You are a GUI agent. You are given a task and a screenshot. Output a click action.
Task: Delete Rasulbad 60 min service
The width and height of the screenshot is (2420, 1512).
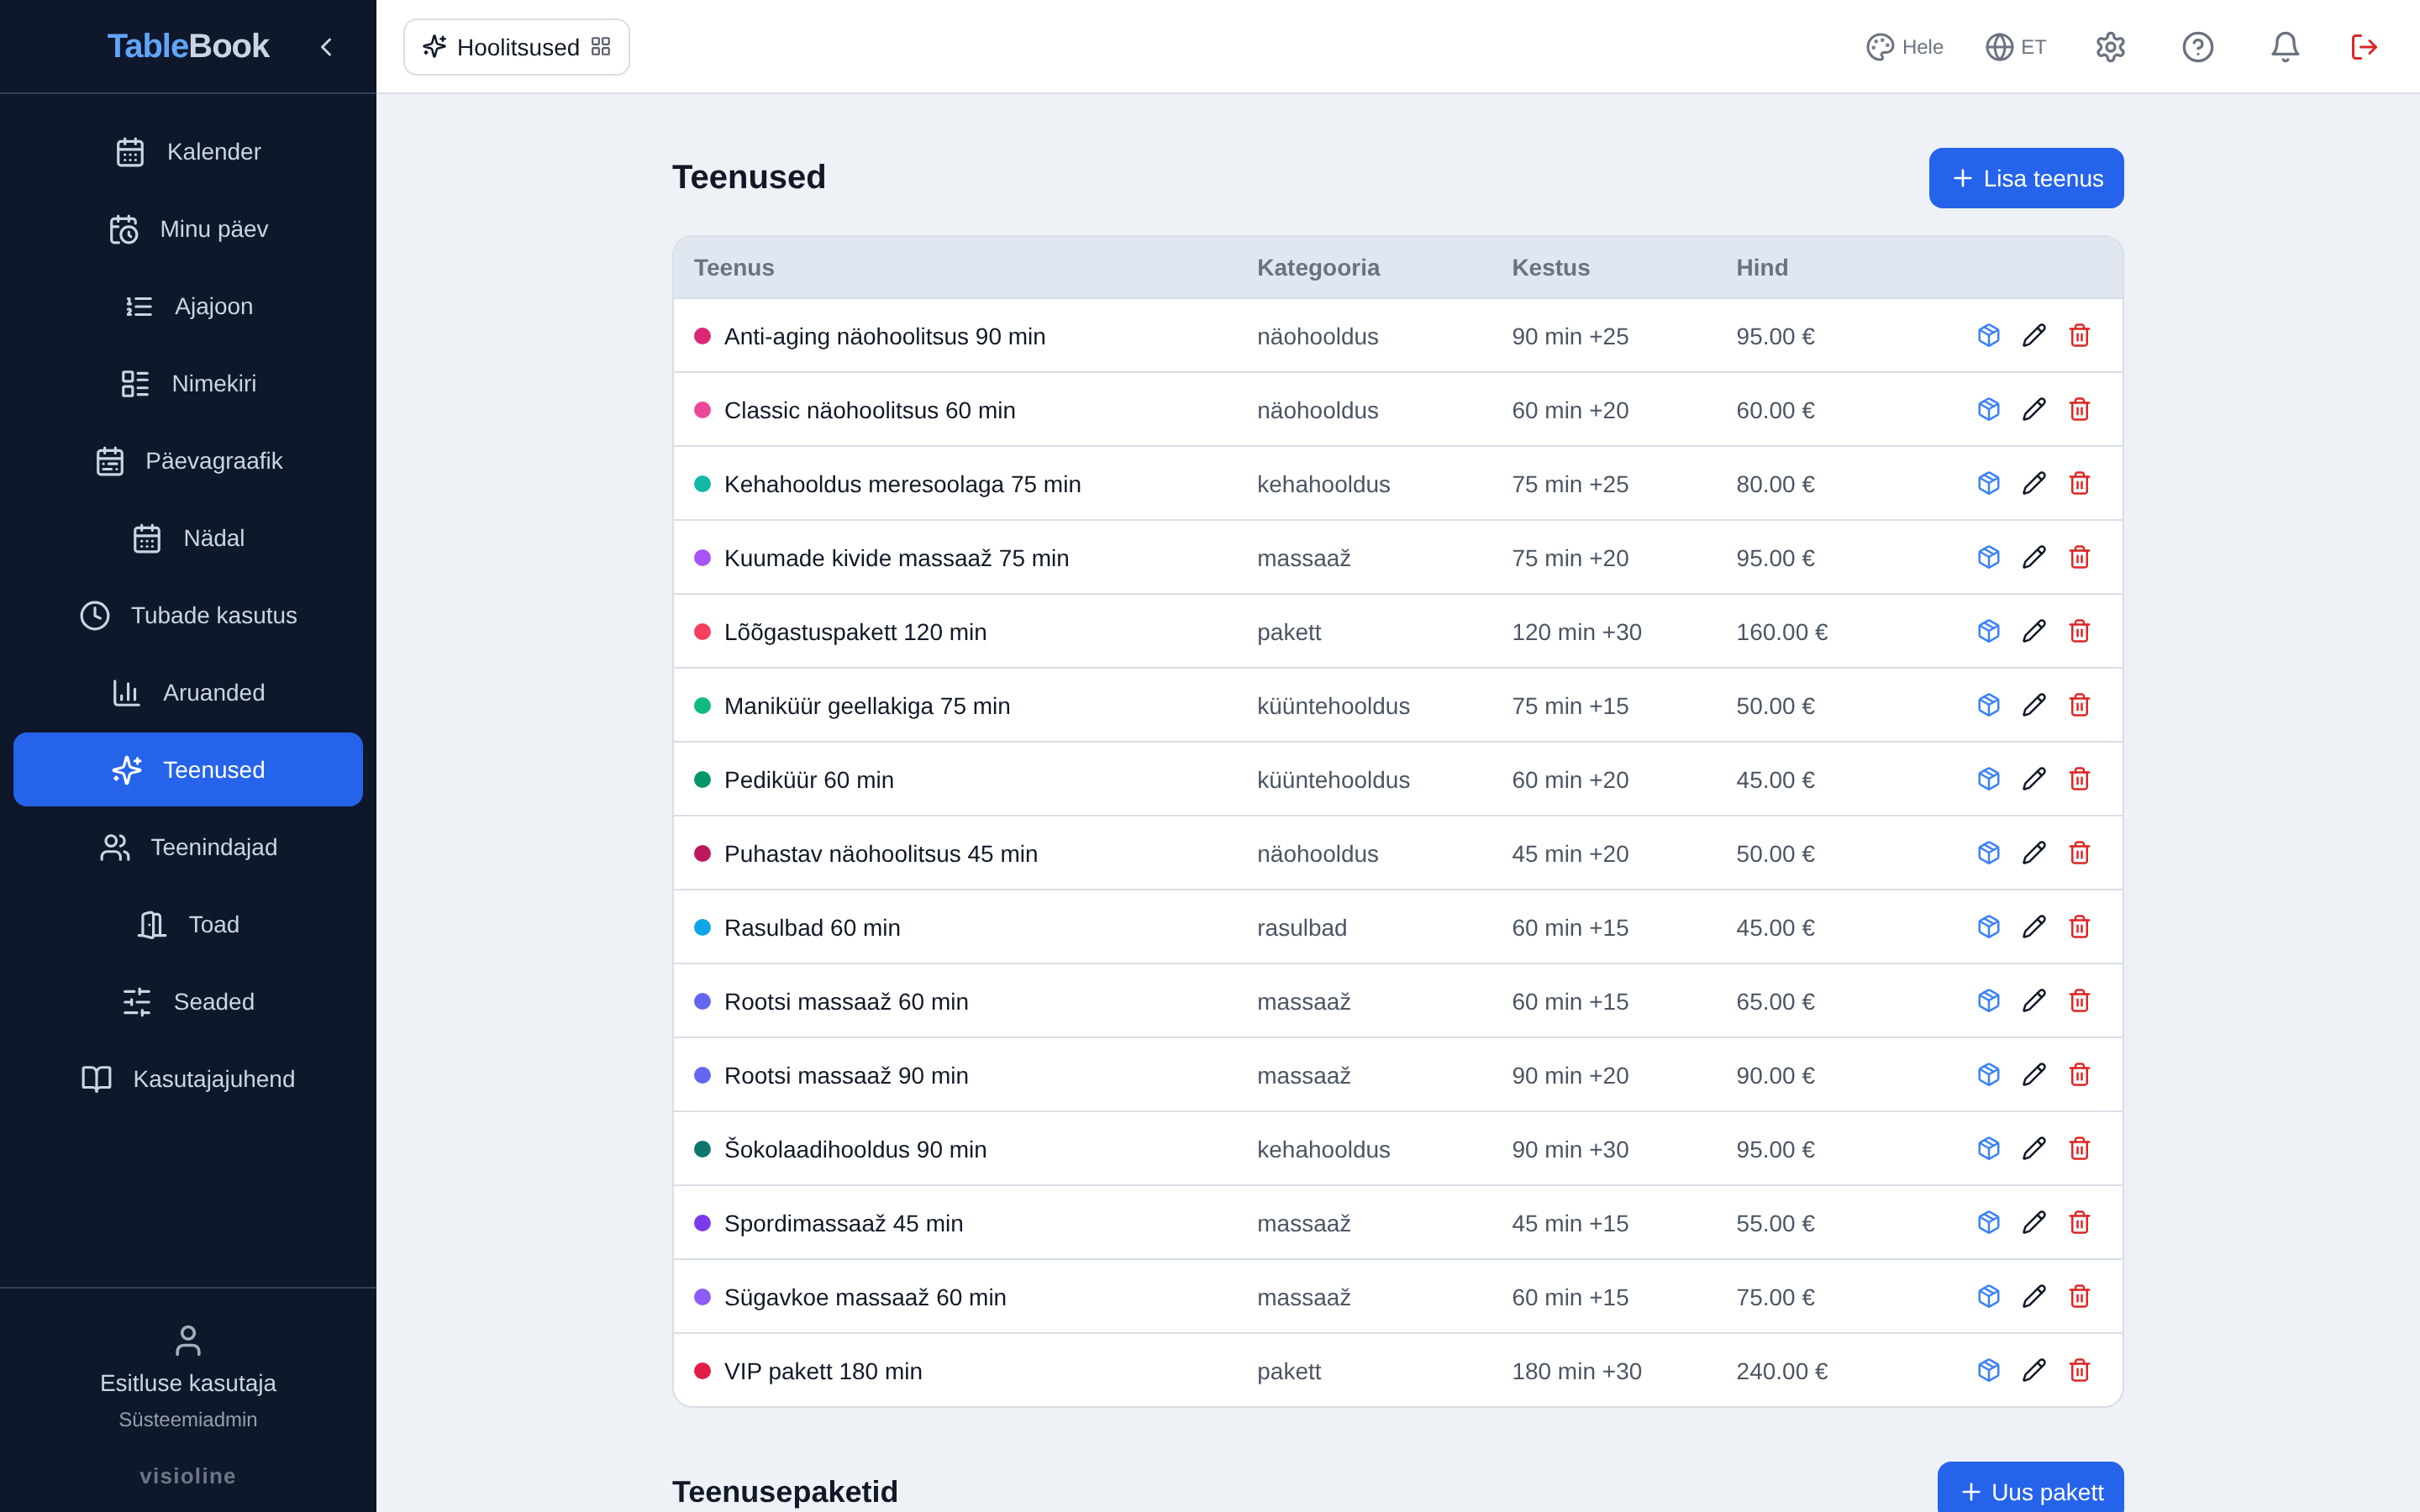(2079, 928)
